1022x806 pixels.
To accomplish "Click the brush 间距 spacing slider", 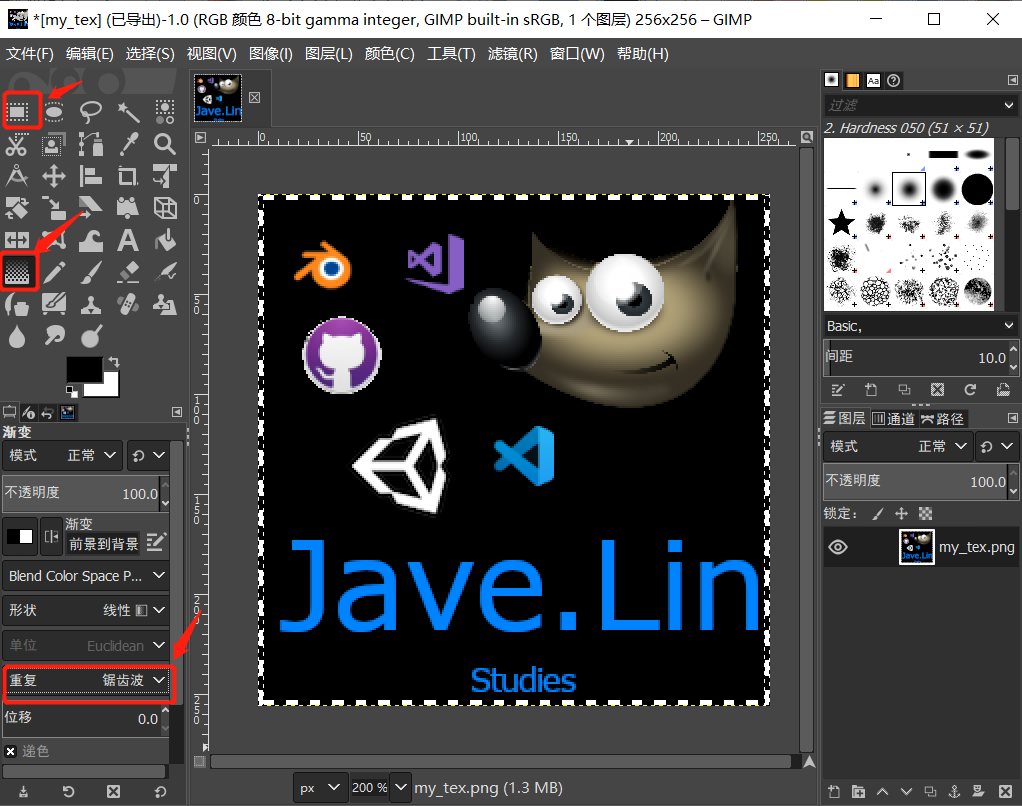I will pyautogui.click(x=916, y=357).
